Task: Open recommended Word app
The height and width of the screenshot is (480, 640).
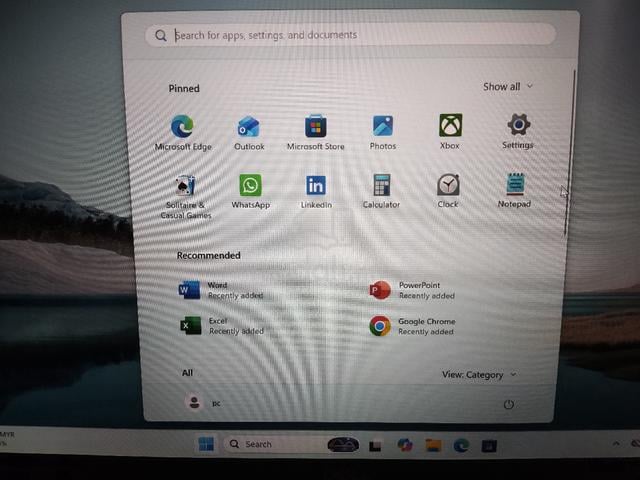Action: (222, 290)
